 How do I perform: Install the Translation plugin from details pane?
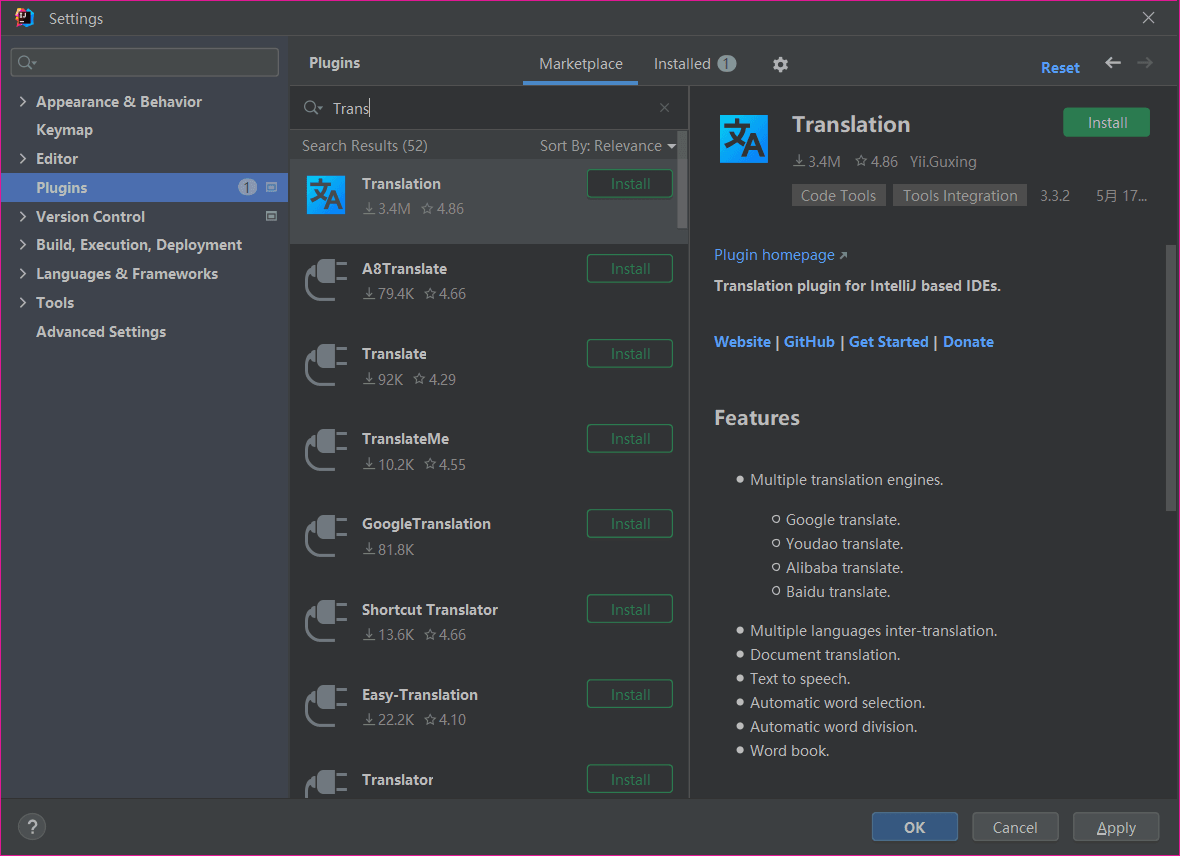point(1106,123)
